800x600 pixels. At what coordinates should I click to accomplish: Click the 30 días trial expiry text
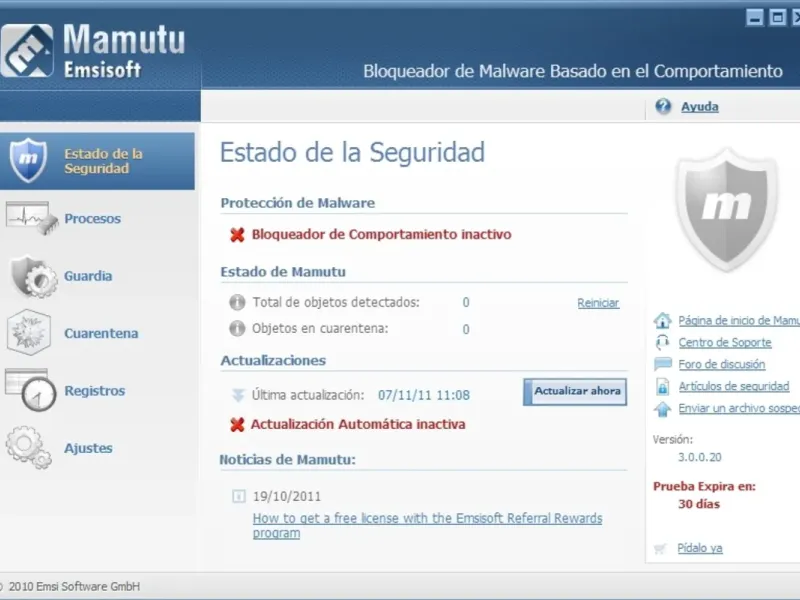698,504
